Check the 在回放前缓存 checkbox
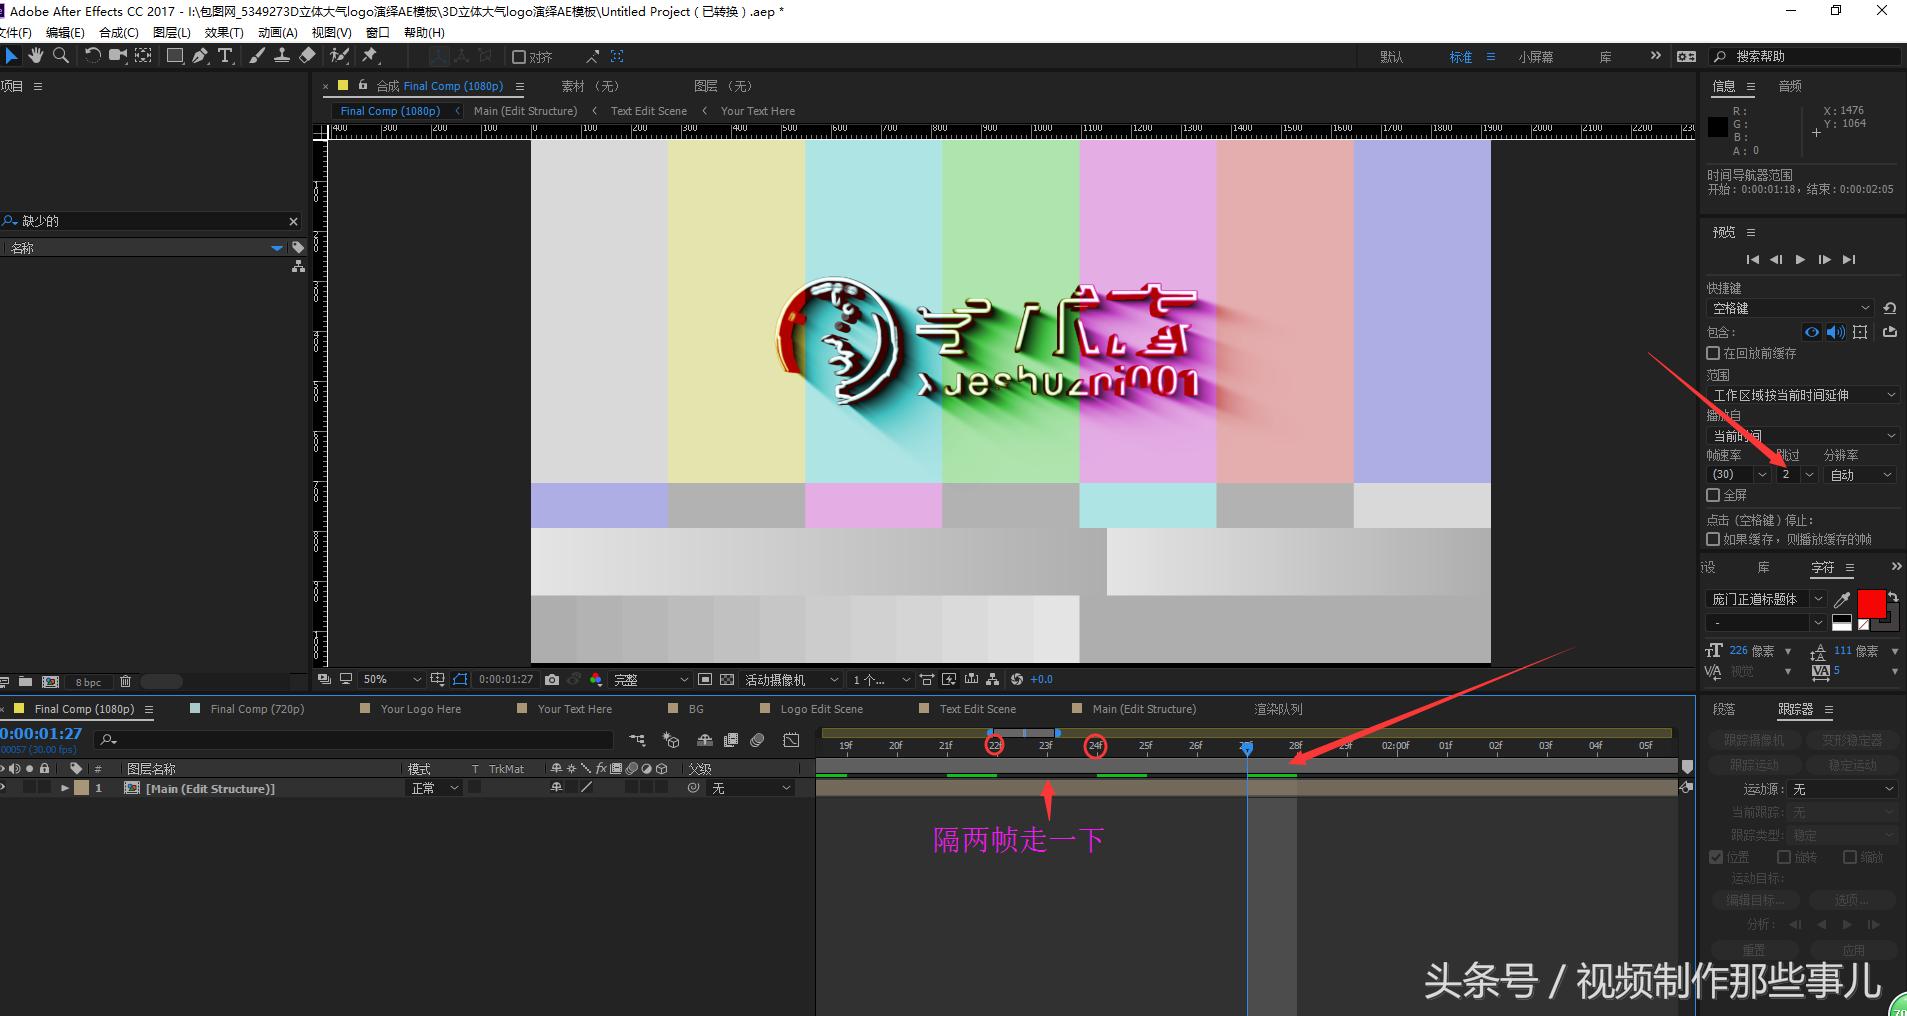1907x1016 pixels. 1712,353
